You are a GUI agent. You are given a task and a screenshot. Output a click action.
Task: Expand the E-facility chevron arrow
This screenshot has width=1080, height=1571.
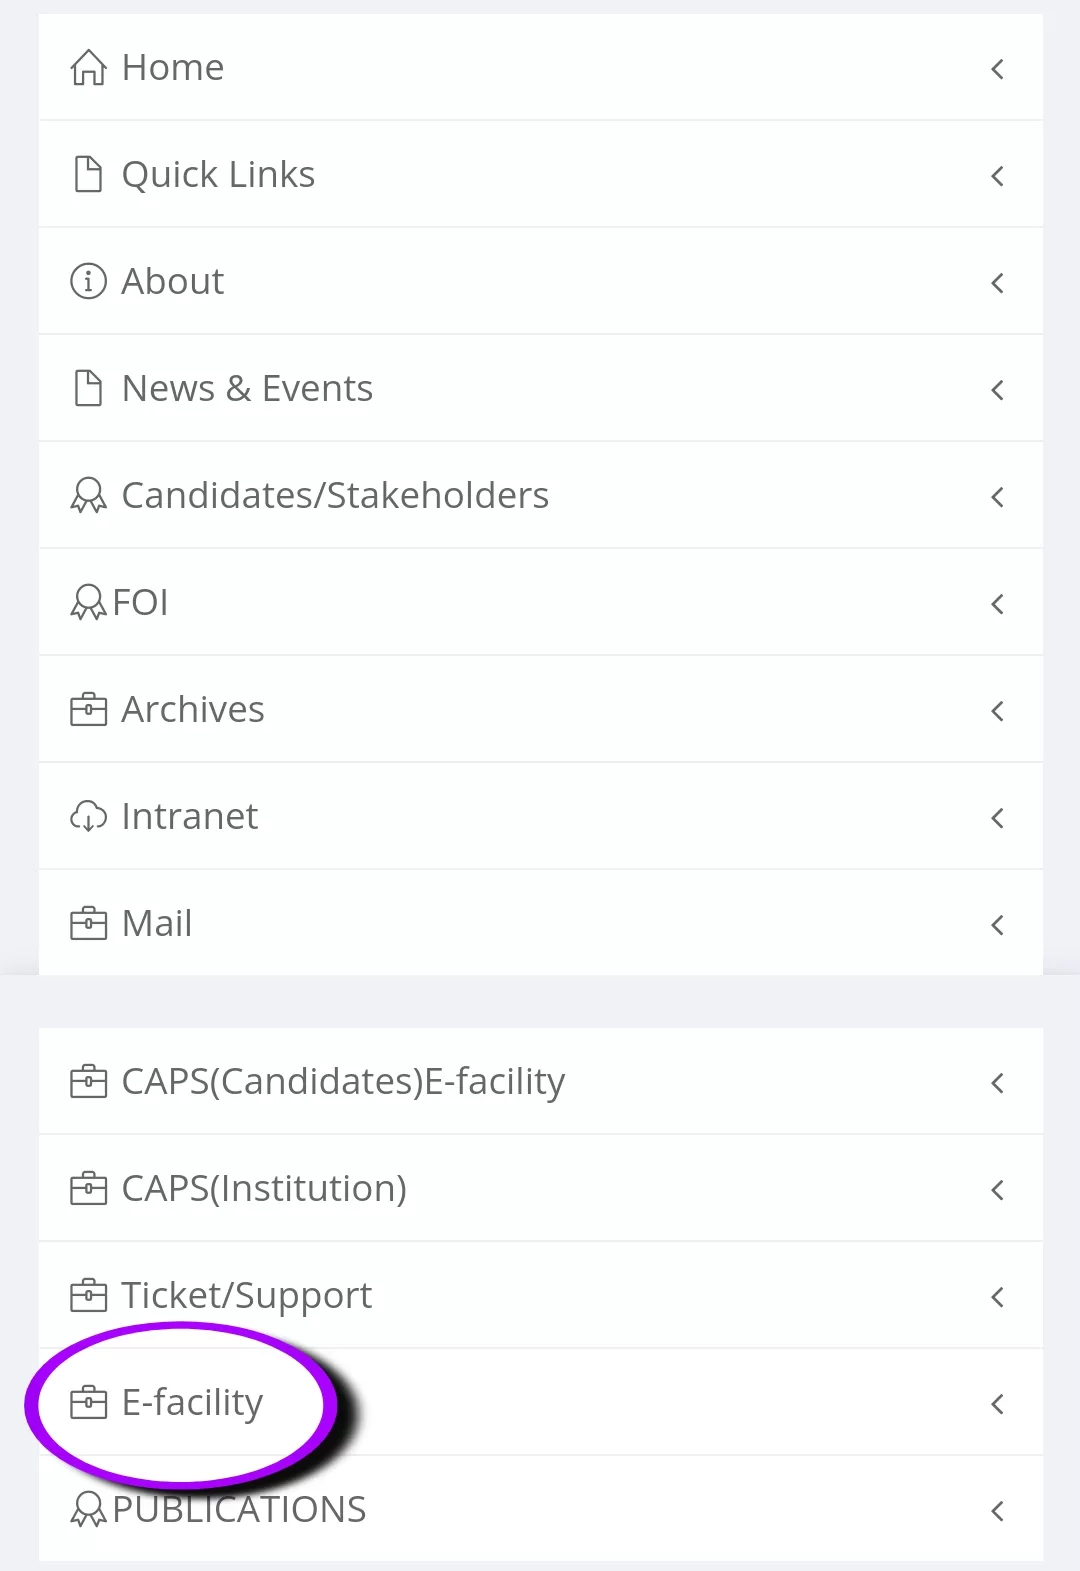coord(997,1404)
